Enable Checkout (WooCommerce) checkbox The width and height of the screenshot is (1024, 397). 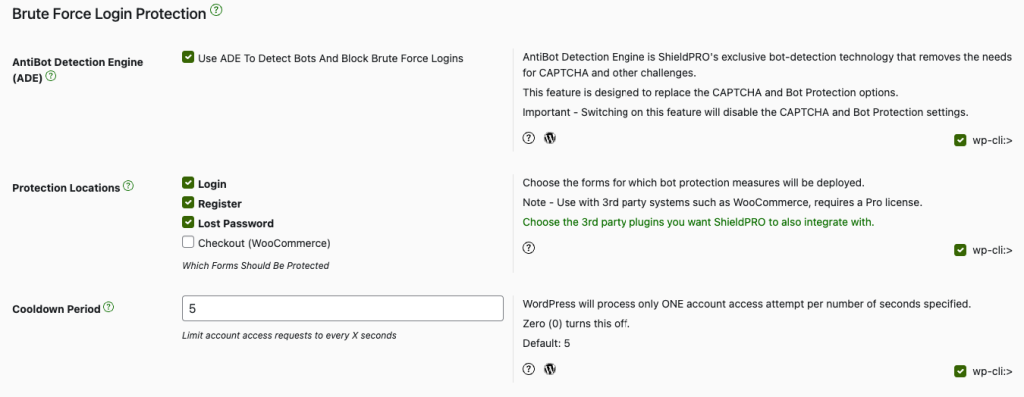(188, 242)
